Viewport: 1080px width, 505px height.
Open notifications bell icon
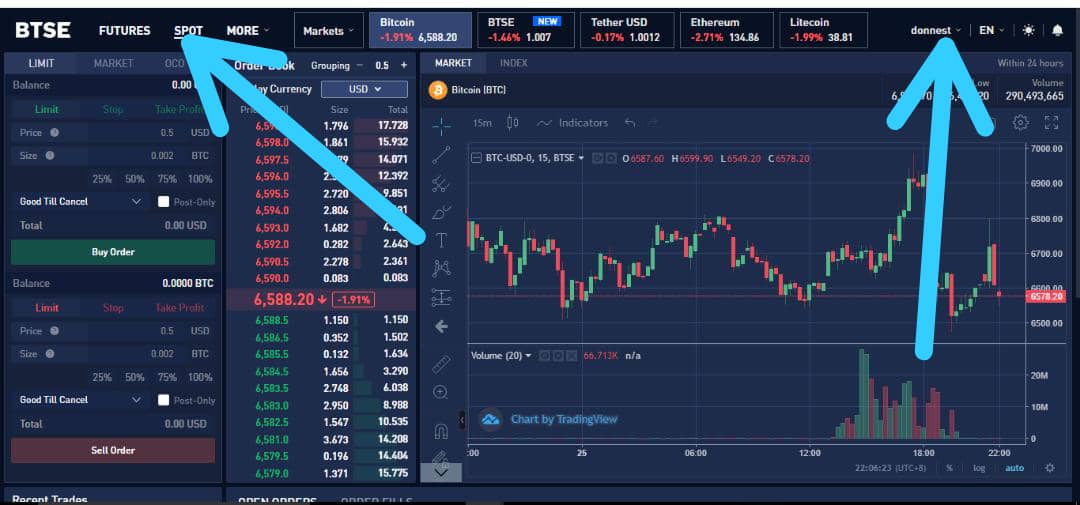pyautogui.click(x=1057, y=30)
